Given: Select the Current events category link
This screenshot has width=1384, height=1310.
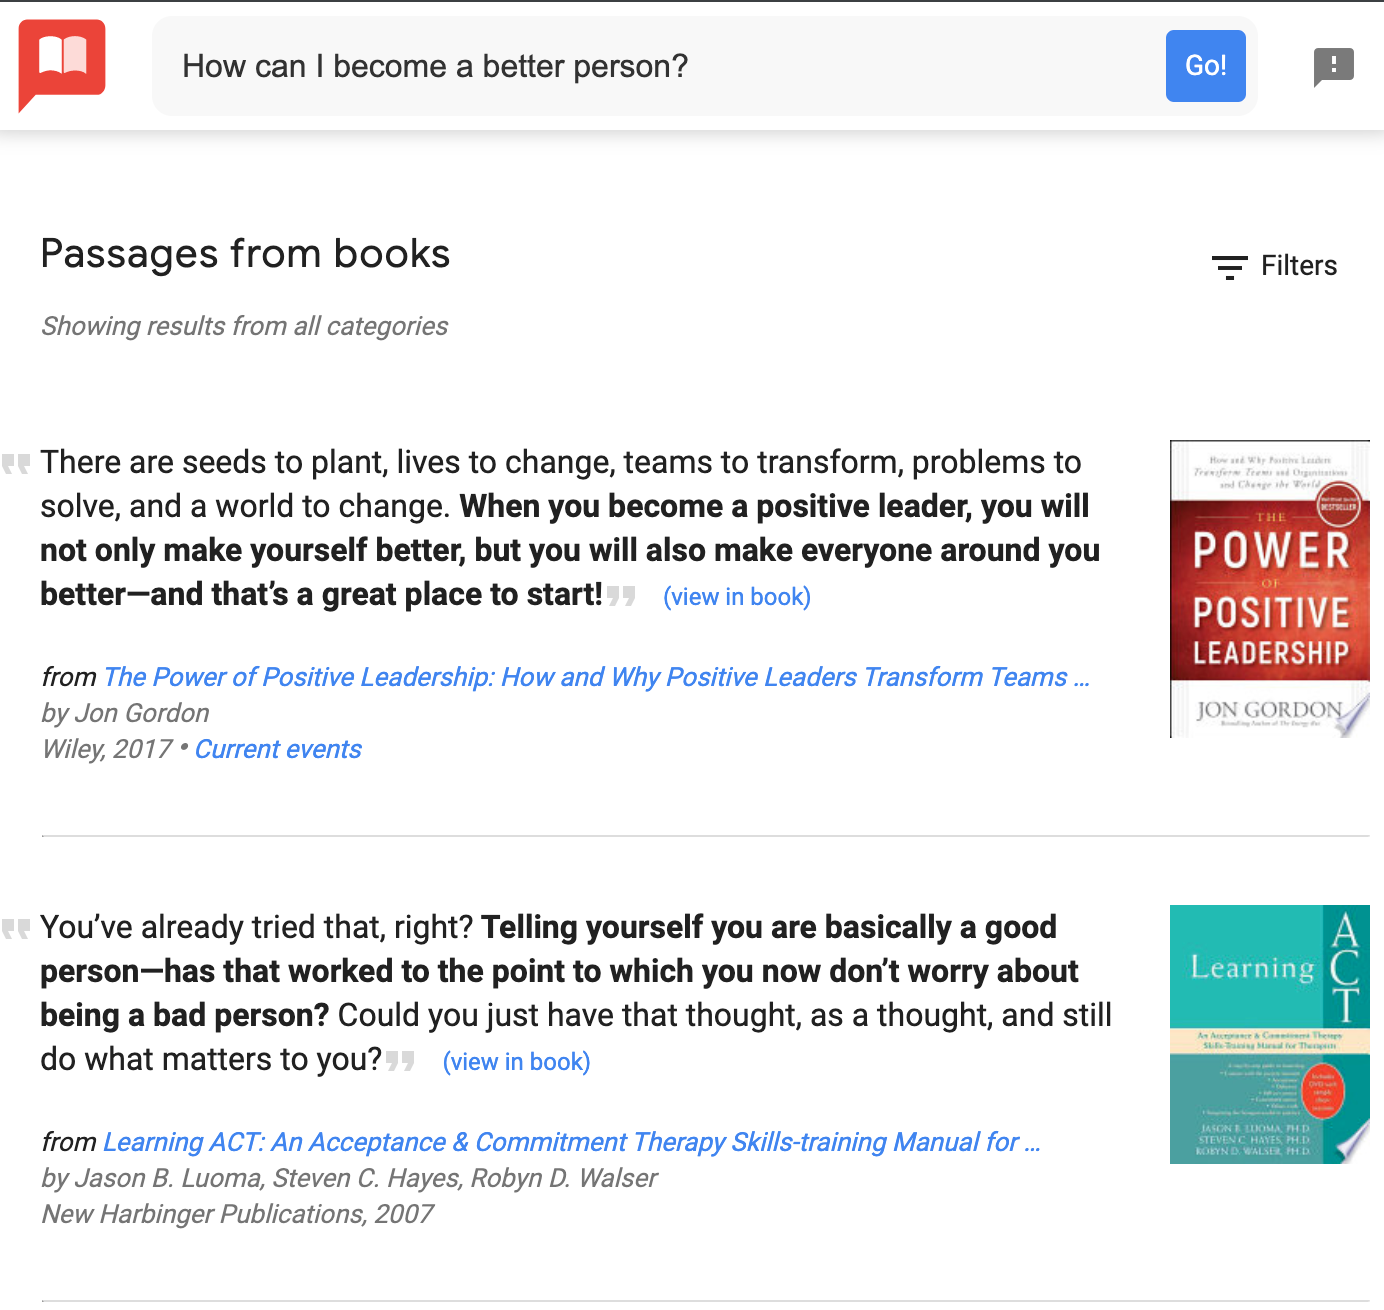Looking at the screenshot, I should [278, 749].
